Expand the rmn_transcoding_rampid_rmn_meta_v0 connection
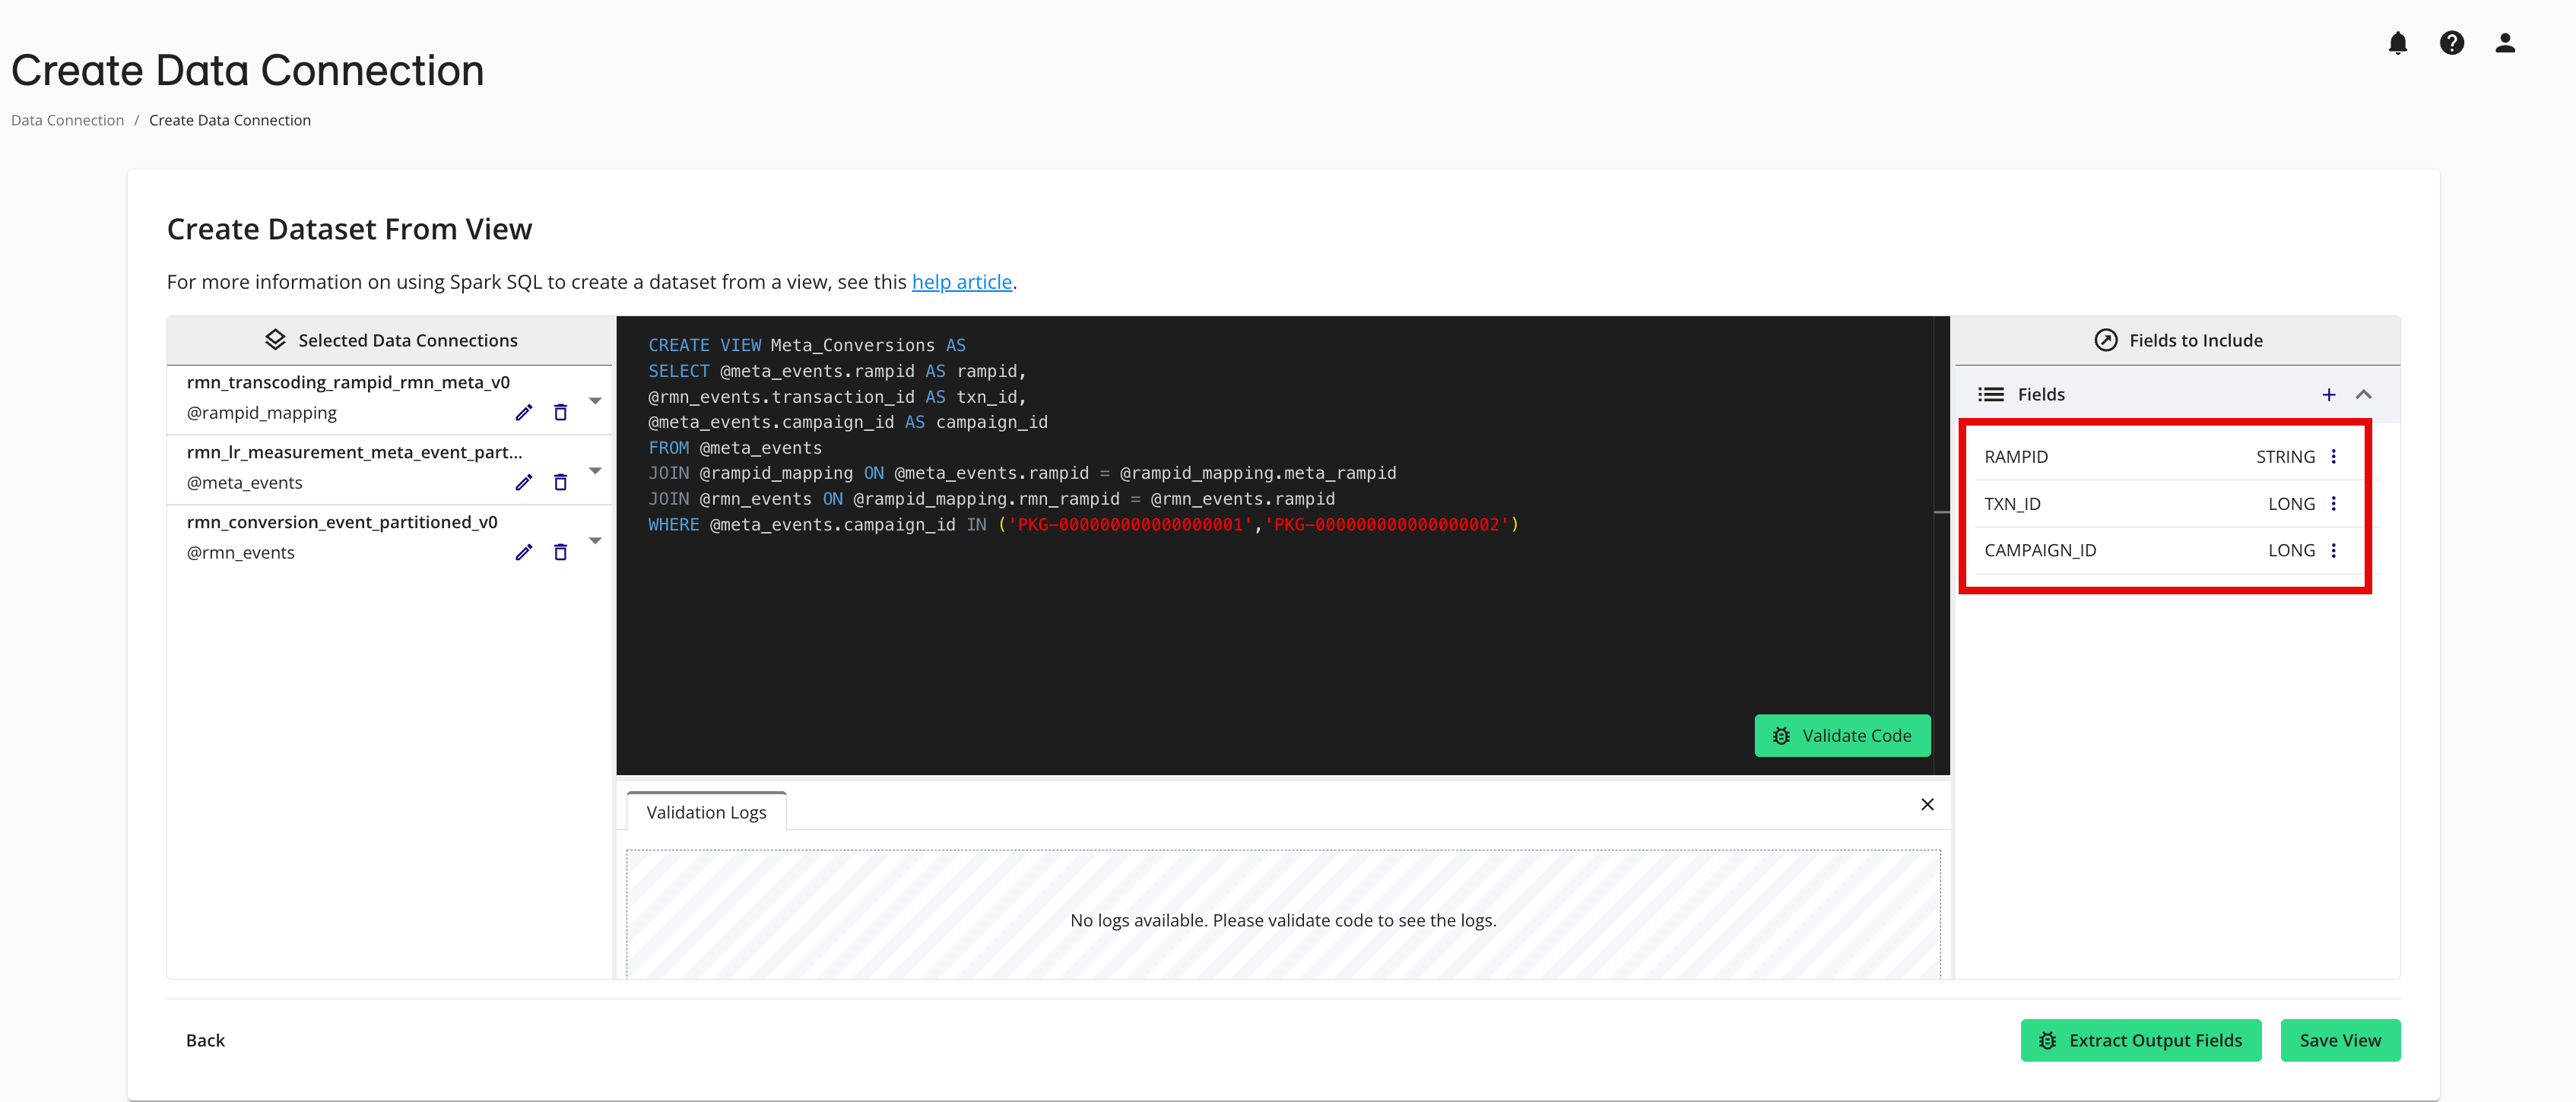 click(595, 400)
